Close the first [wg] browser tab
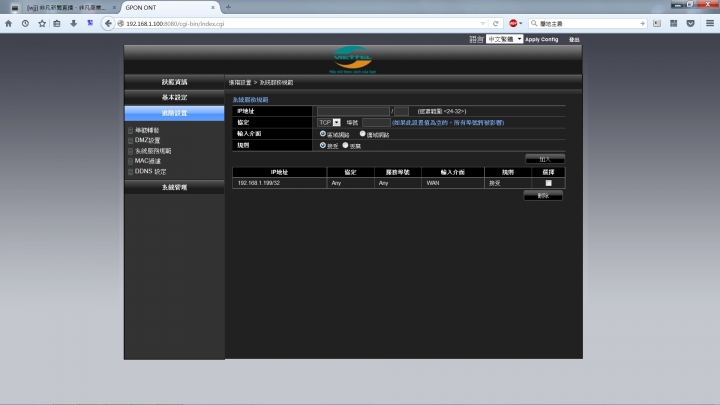 point(114,7)
